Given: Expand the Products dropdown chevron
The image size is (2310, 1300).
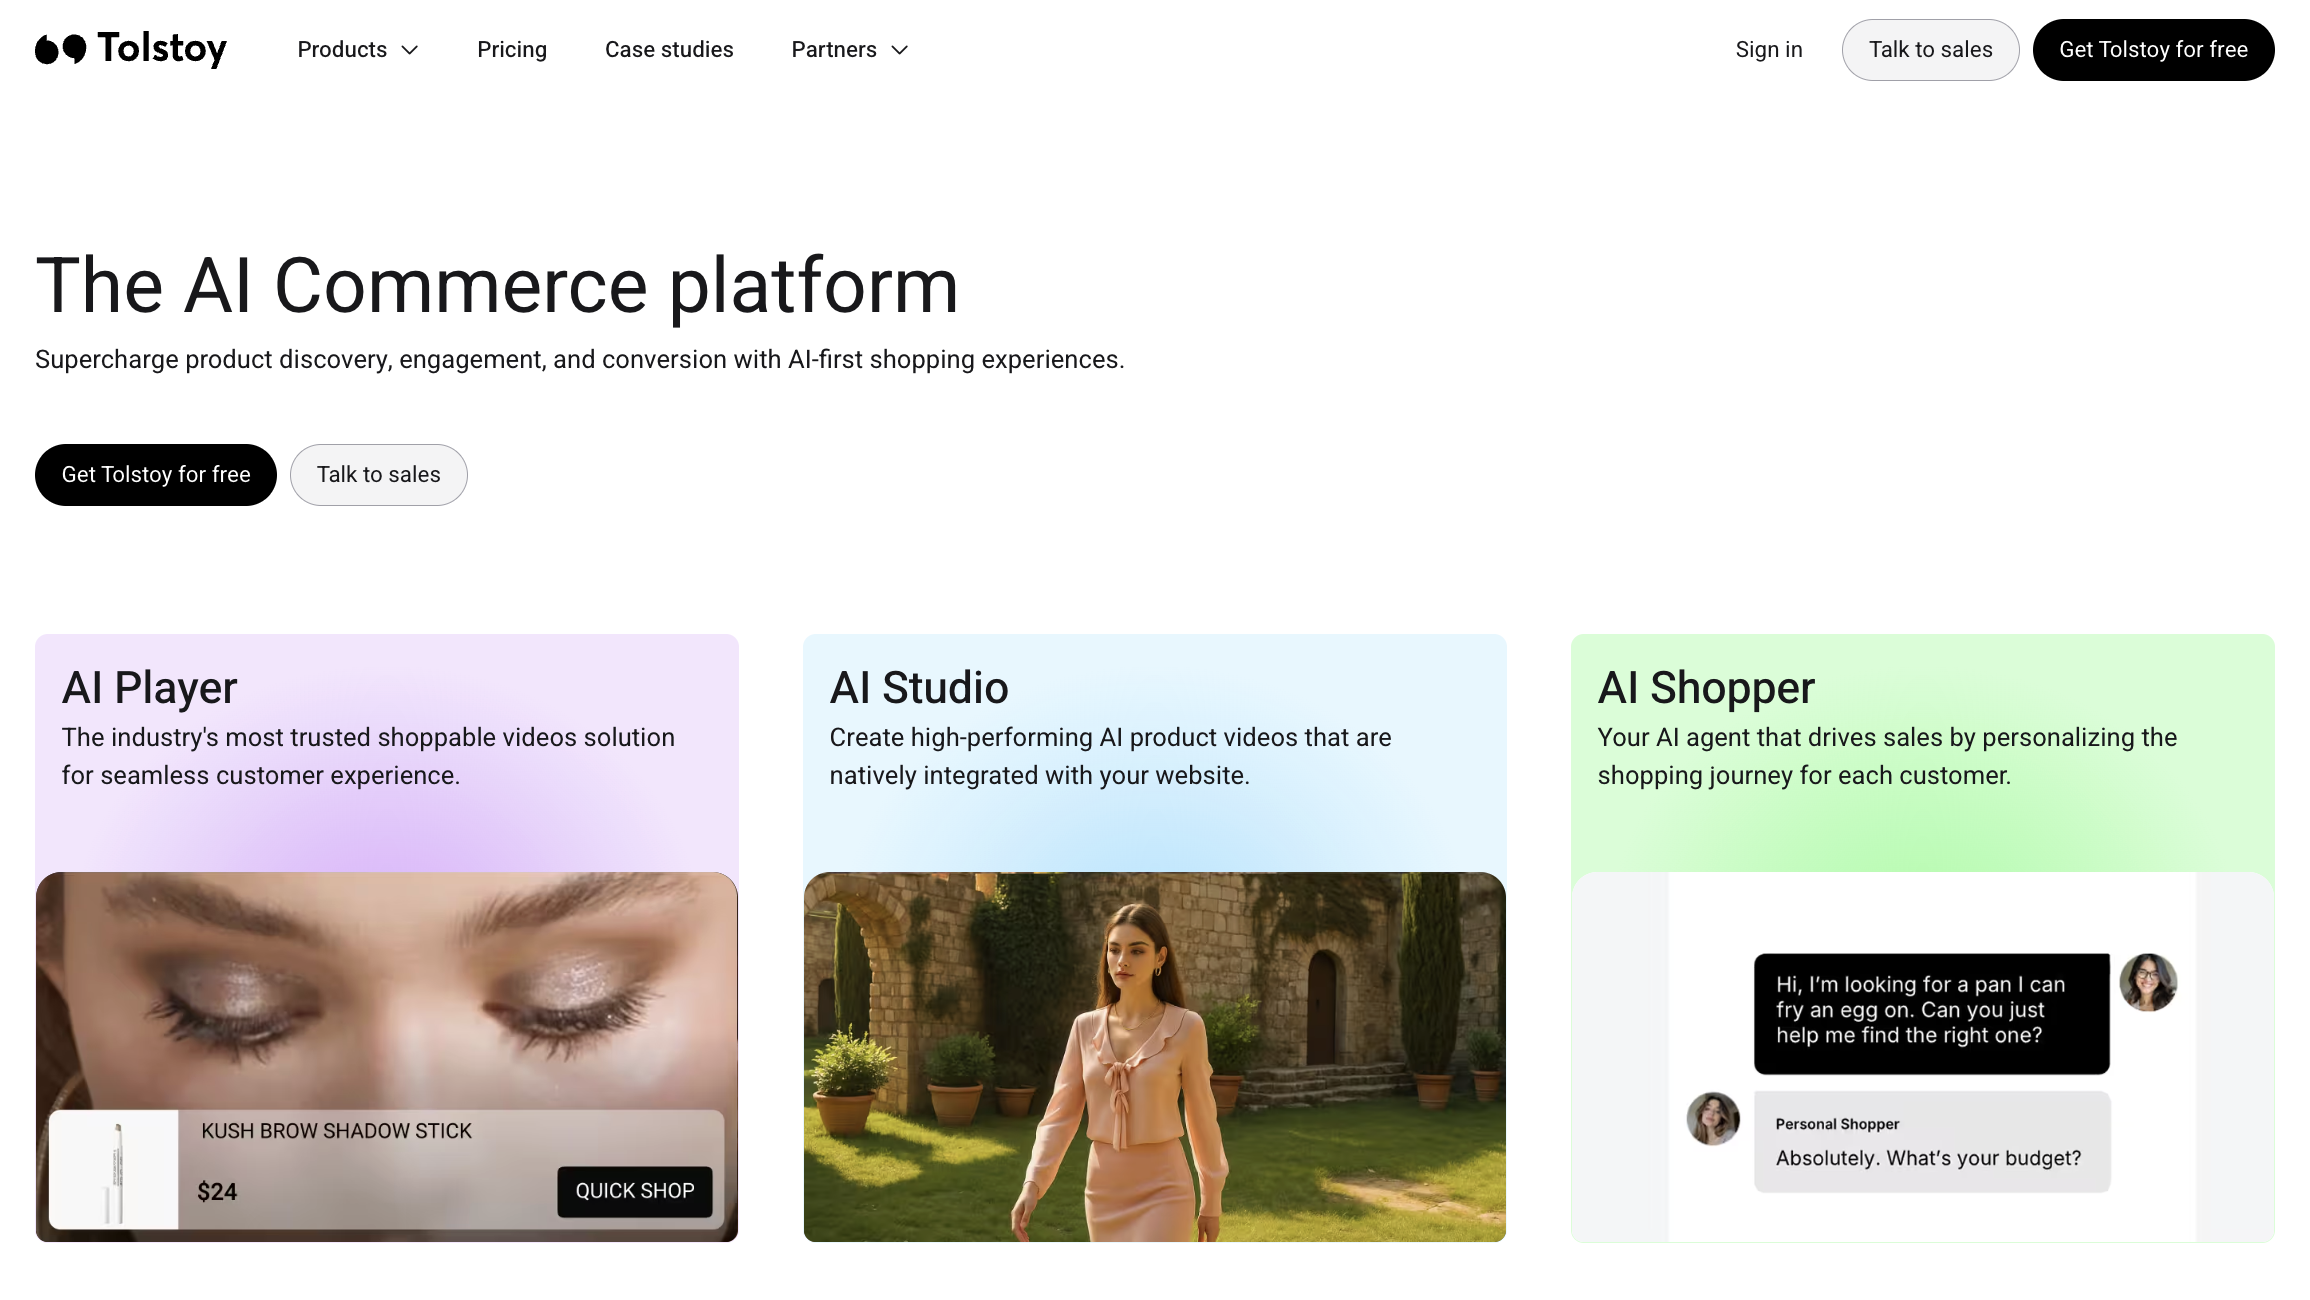Looking at the screenshot, I should (x=409, y=50).
